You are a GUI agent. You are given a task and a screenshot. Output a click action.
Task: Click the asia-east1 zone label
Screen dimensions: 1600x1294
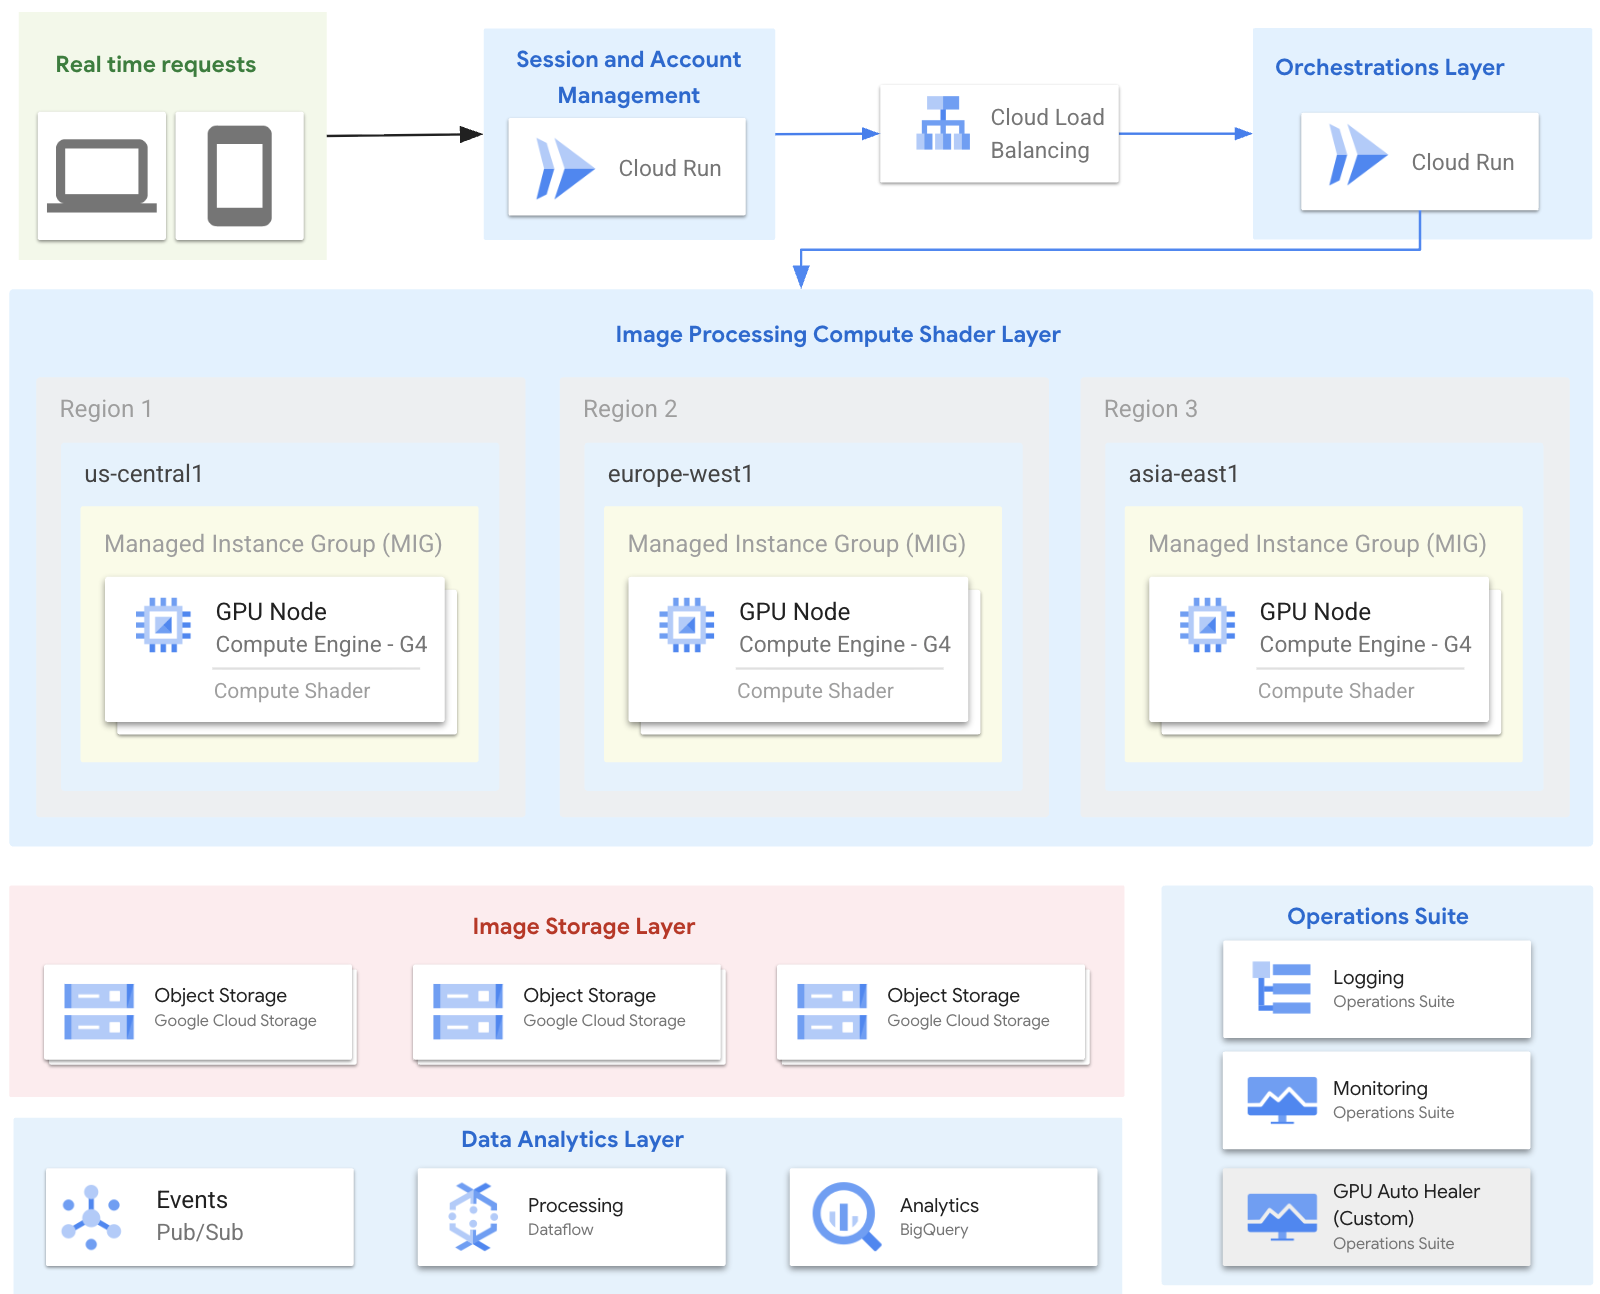tap(1184, 474)
